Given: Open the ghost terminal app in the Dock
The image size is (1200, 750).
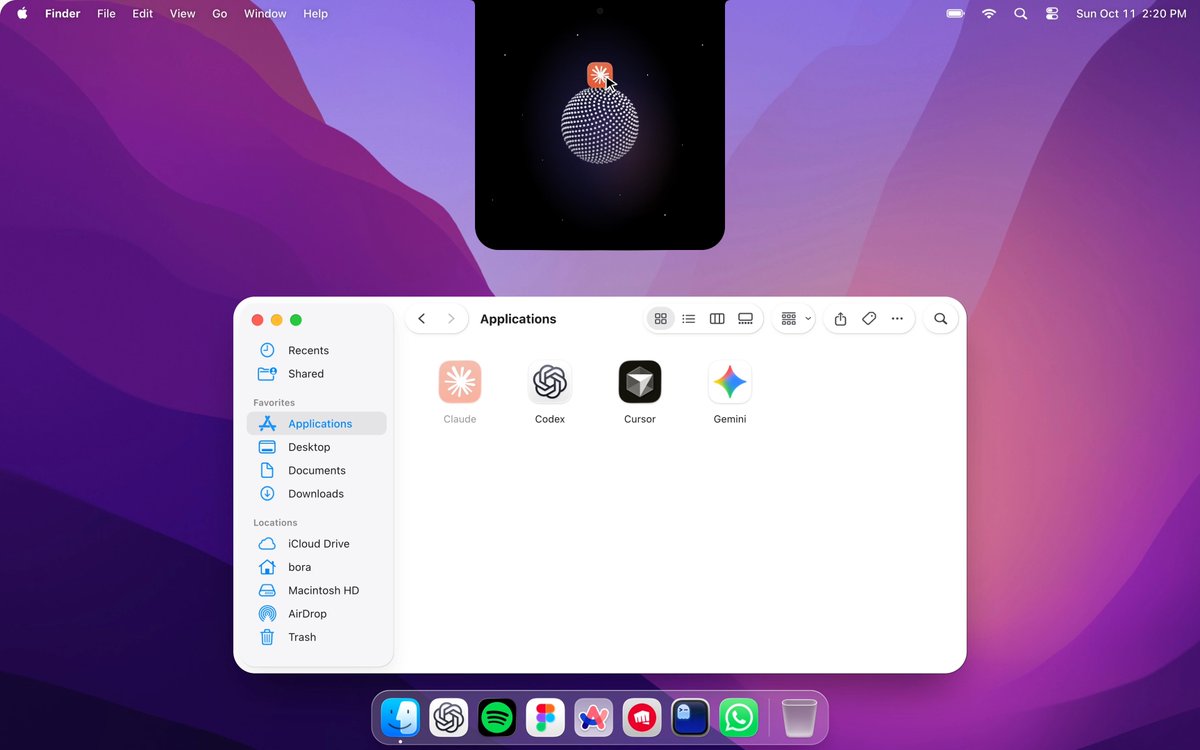Looking at the screenshot, I should (690, 717).
